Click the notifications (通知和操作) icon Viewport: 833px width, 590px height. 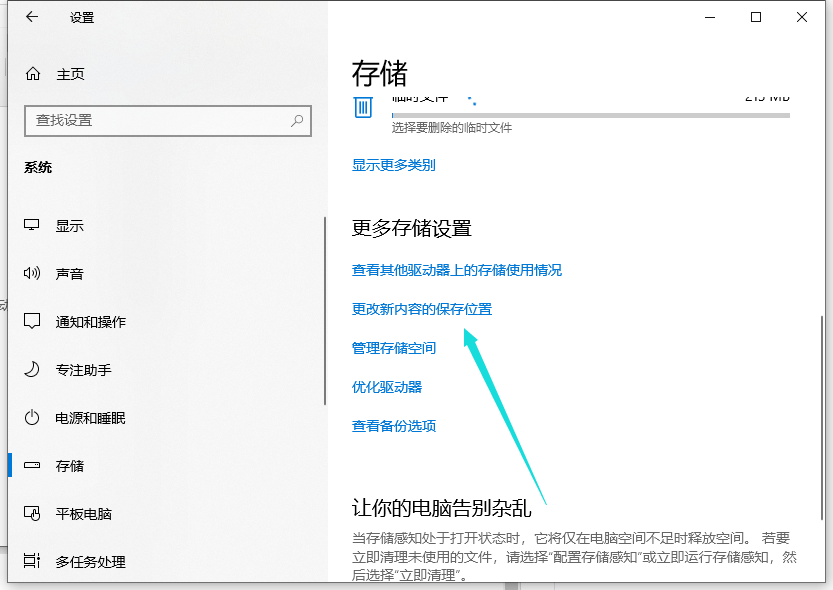32,322
